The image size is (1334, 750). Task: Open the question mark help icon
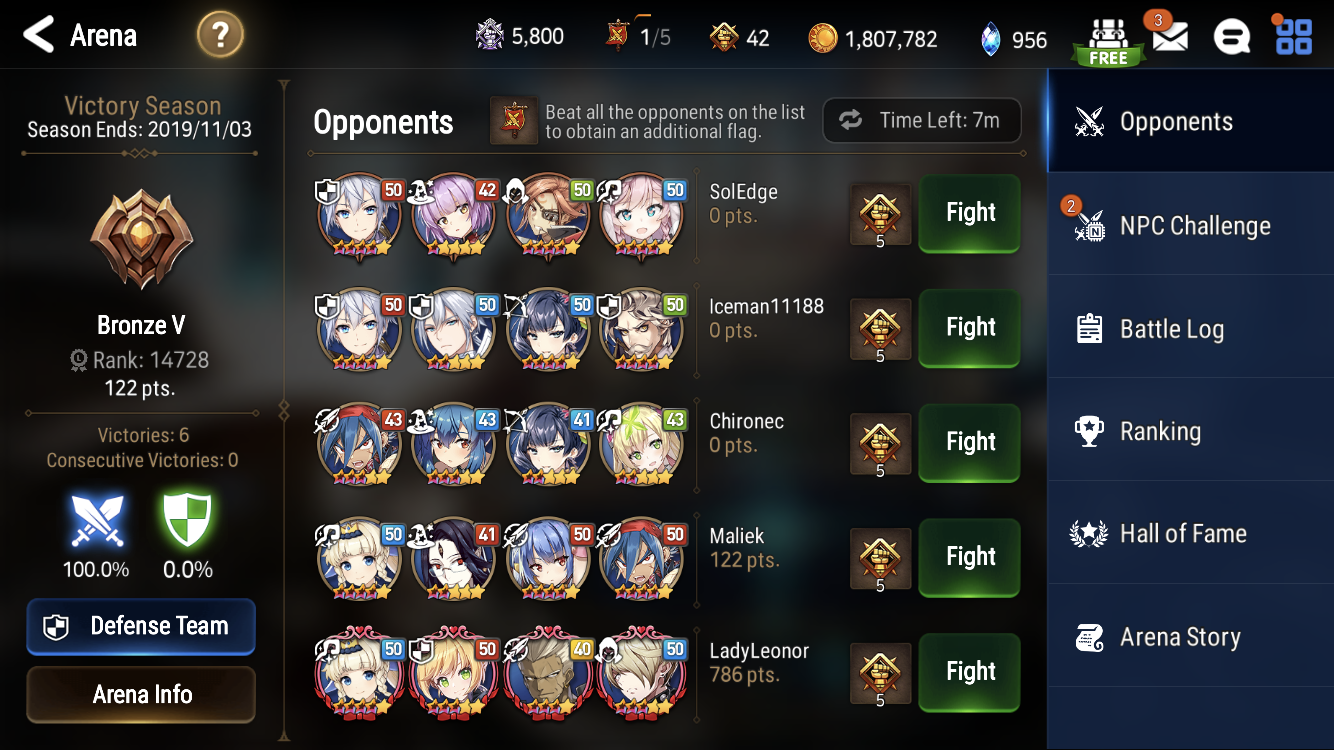pyautogui.click(x=221, y=36)
